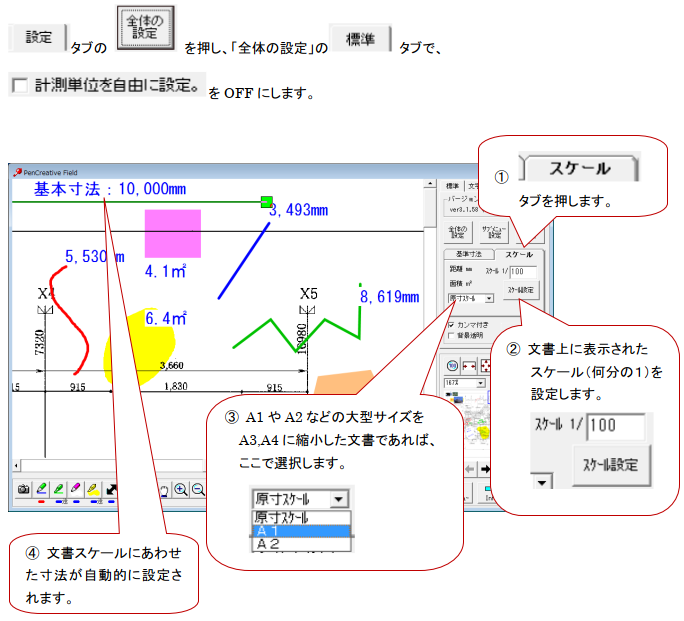Viewport: 684px width, 621px height.
Task: Click the pink square area shape
Action: 173,234
